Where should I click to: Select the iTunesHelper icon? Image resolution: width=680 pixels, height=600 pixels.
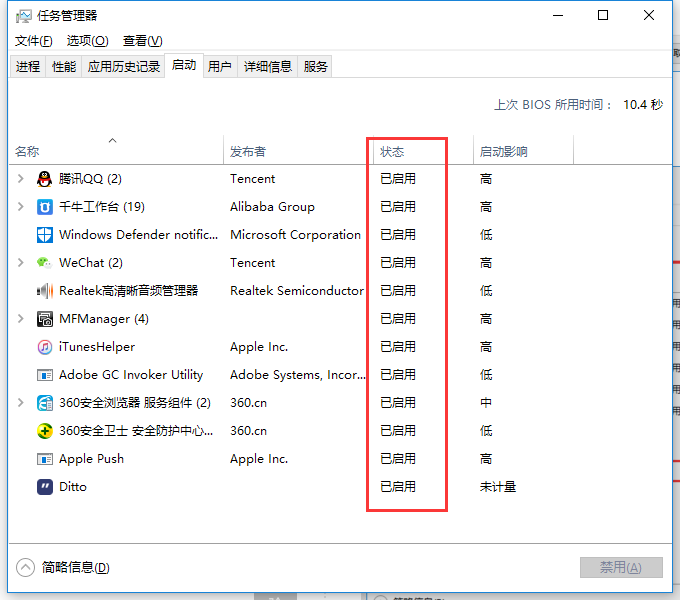(x=44, y=347)
